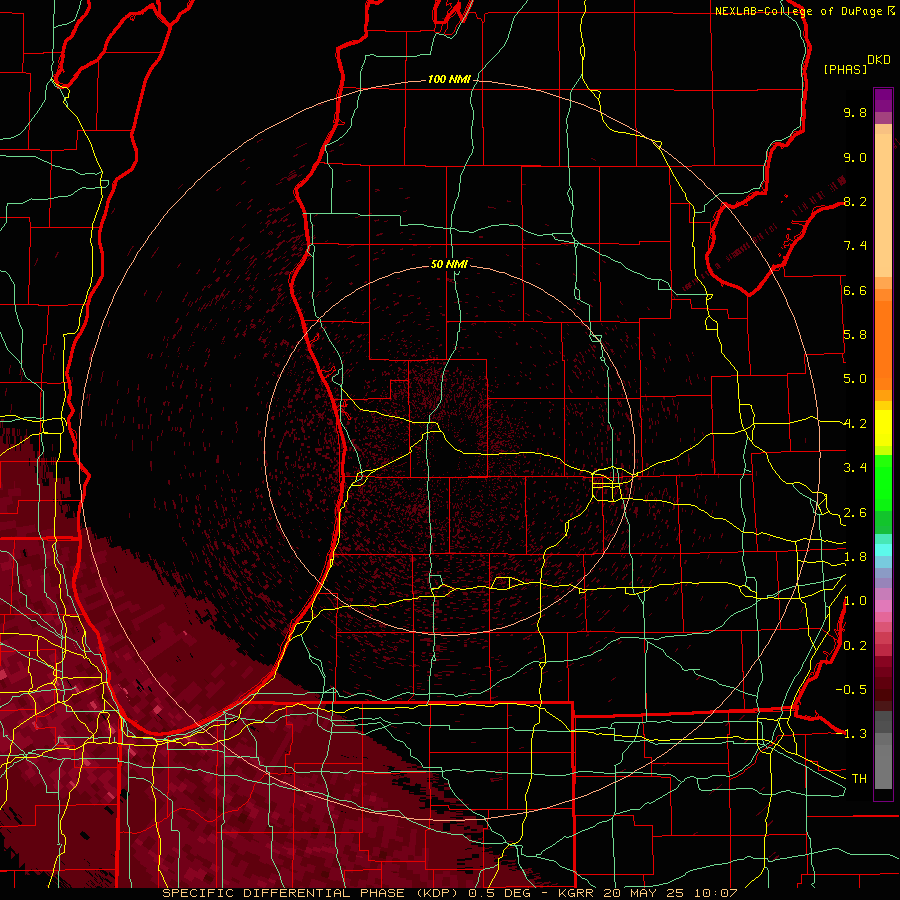
Task: Click the 1.8 value on the color scale
Action: 855,557
